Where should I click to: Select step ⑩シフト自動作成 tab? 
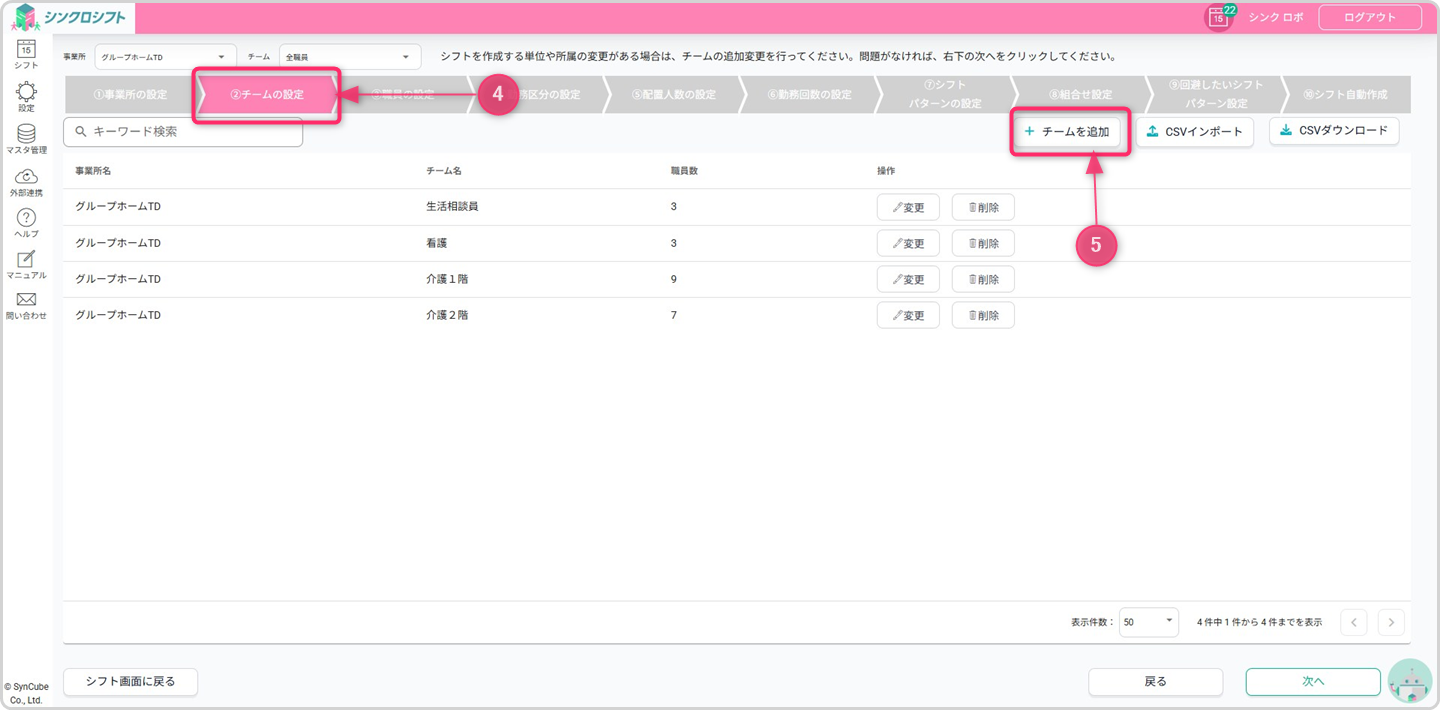pos(1344,95)
